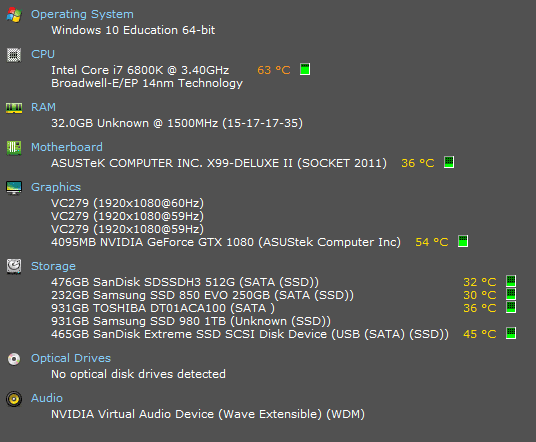The height and width of the screenshot is (442, 536).
Task: Click the GTX 1080 green temperature indicator
Action: 463,241
